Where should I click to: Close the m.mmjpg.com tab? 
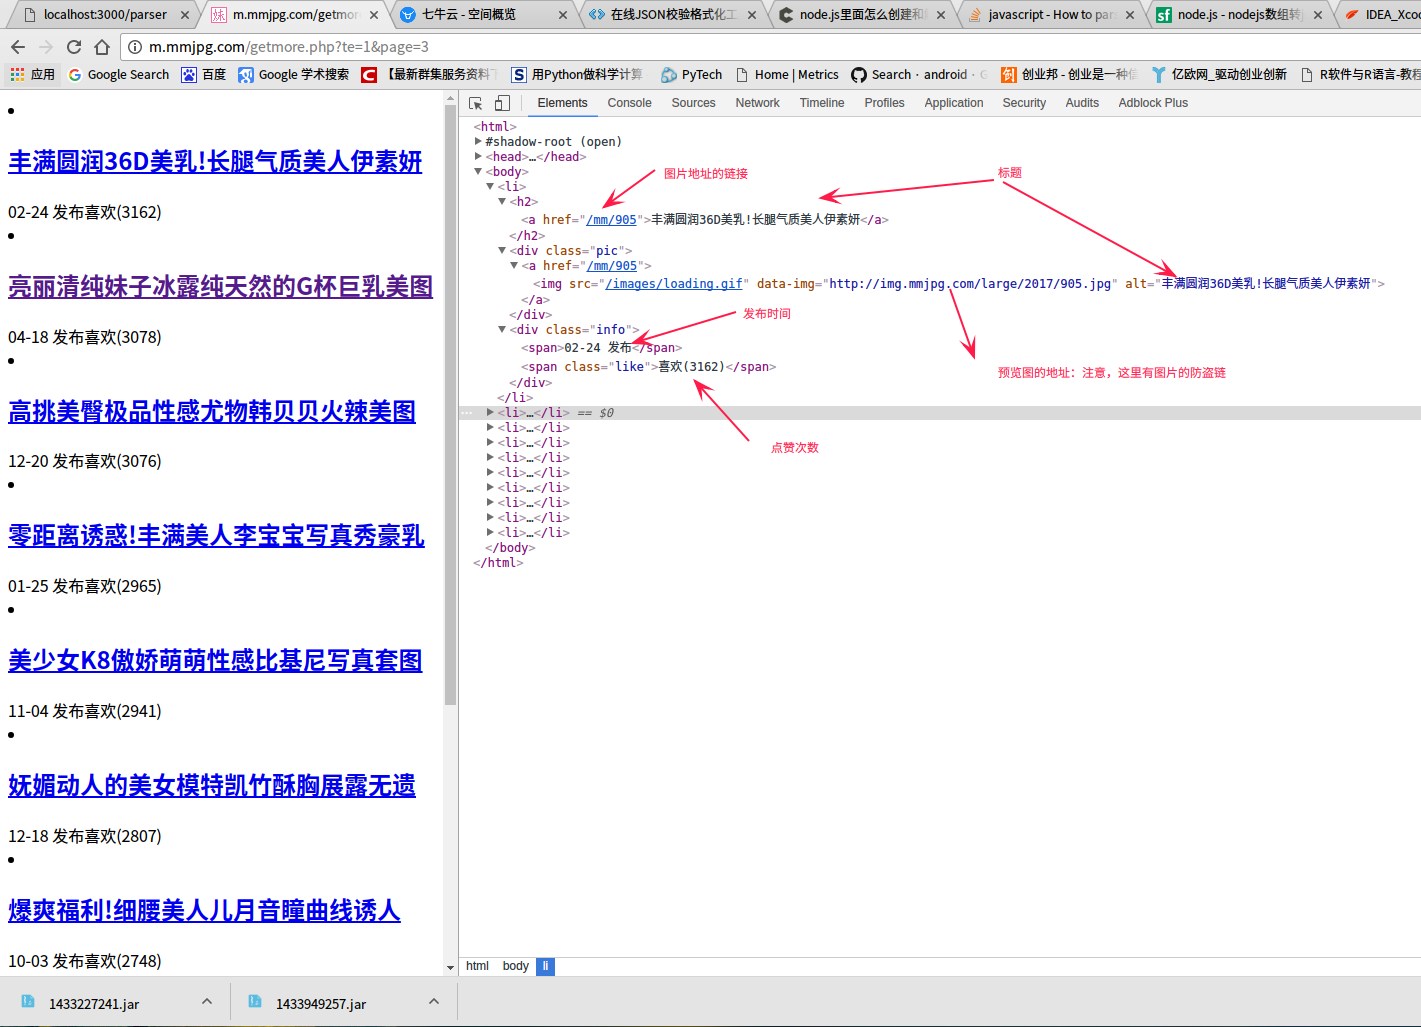(374, 15)
